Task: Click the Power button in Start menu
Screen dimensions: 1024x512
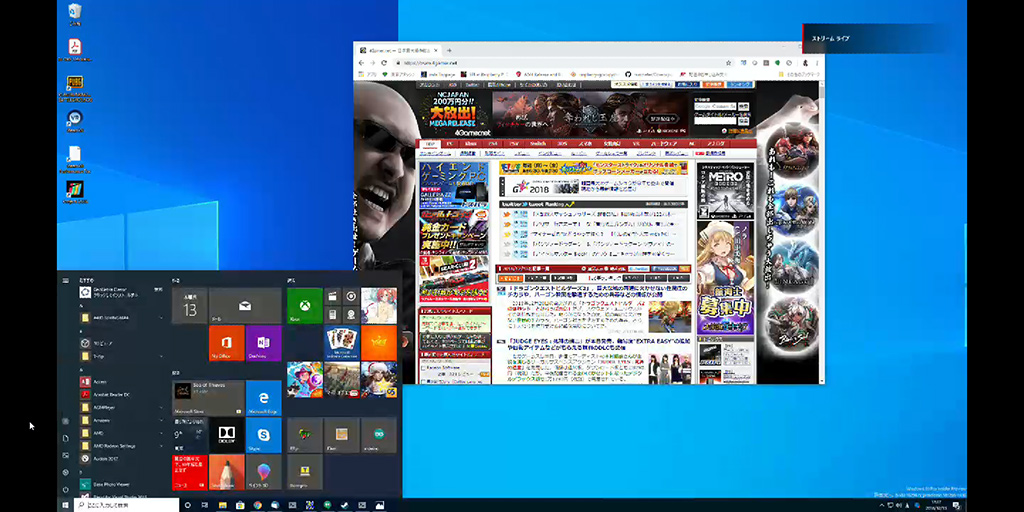Action: (66, 489)
